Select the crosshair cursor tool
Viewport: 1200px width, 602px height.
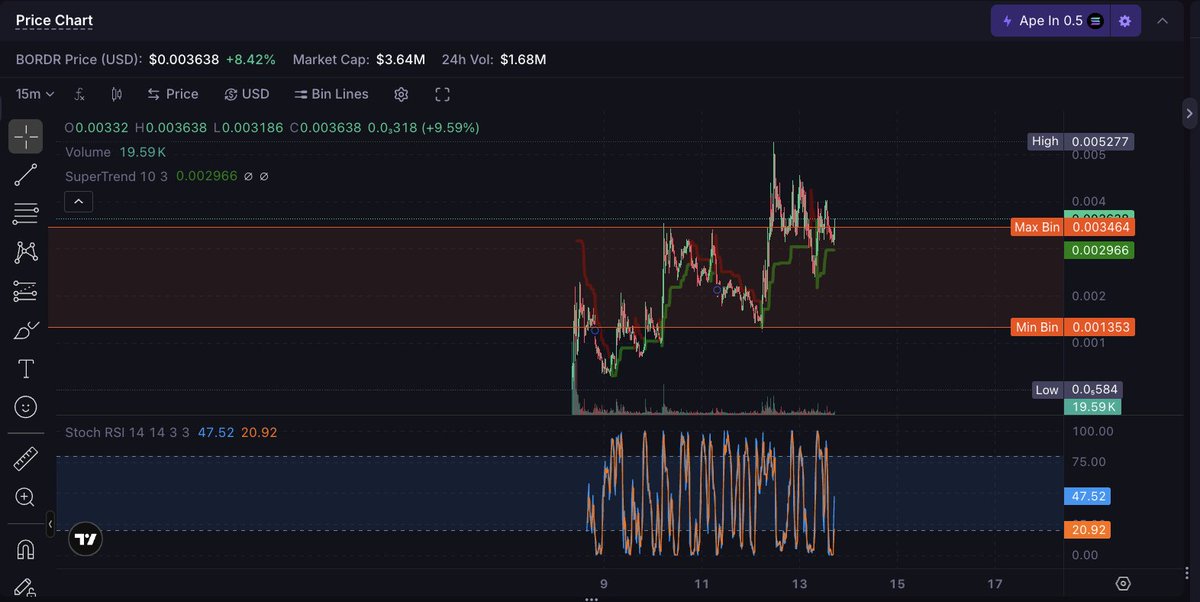pos(26,136)
